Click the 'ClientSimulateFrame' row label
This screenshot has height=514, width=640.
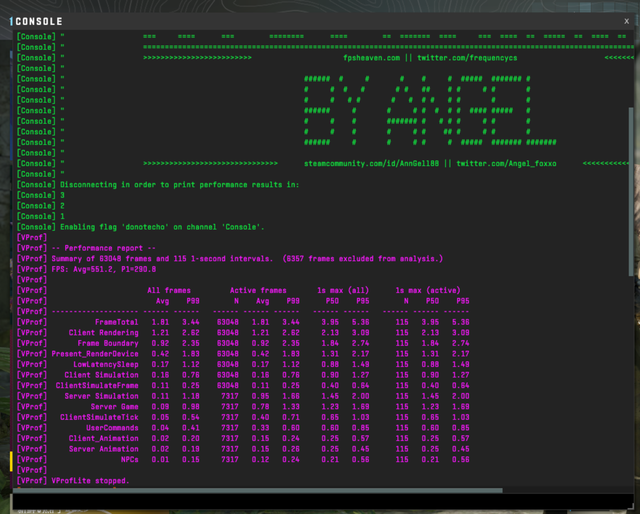[x=97, y=386]
